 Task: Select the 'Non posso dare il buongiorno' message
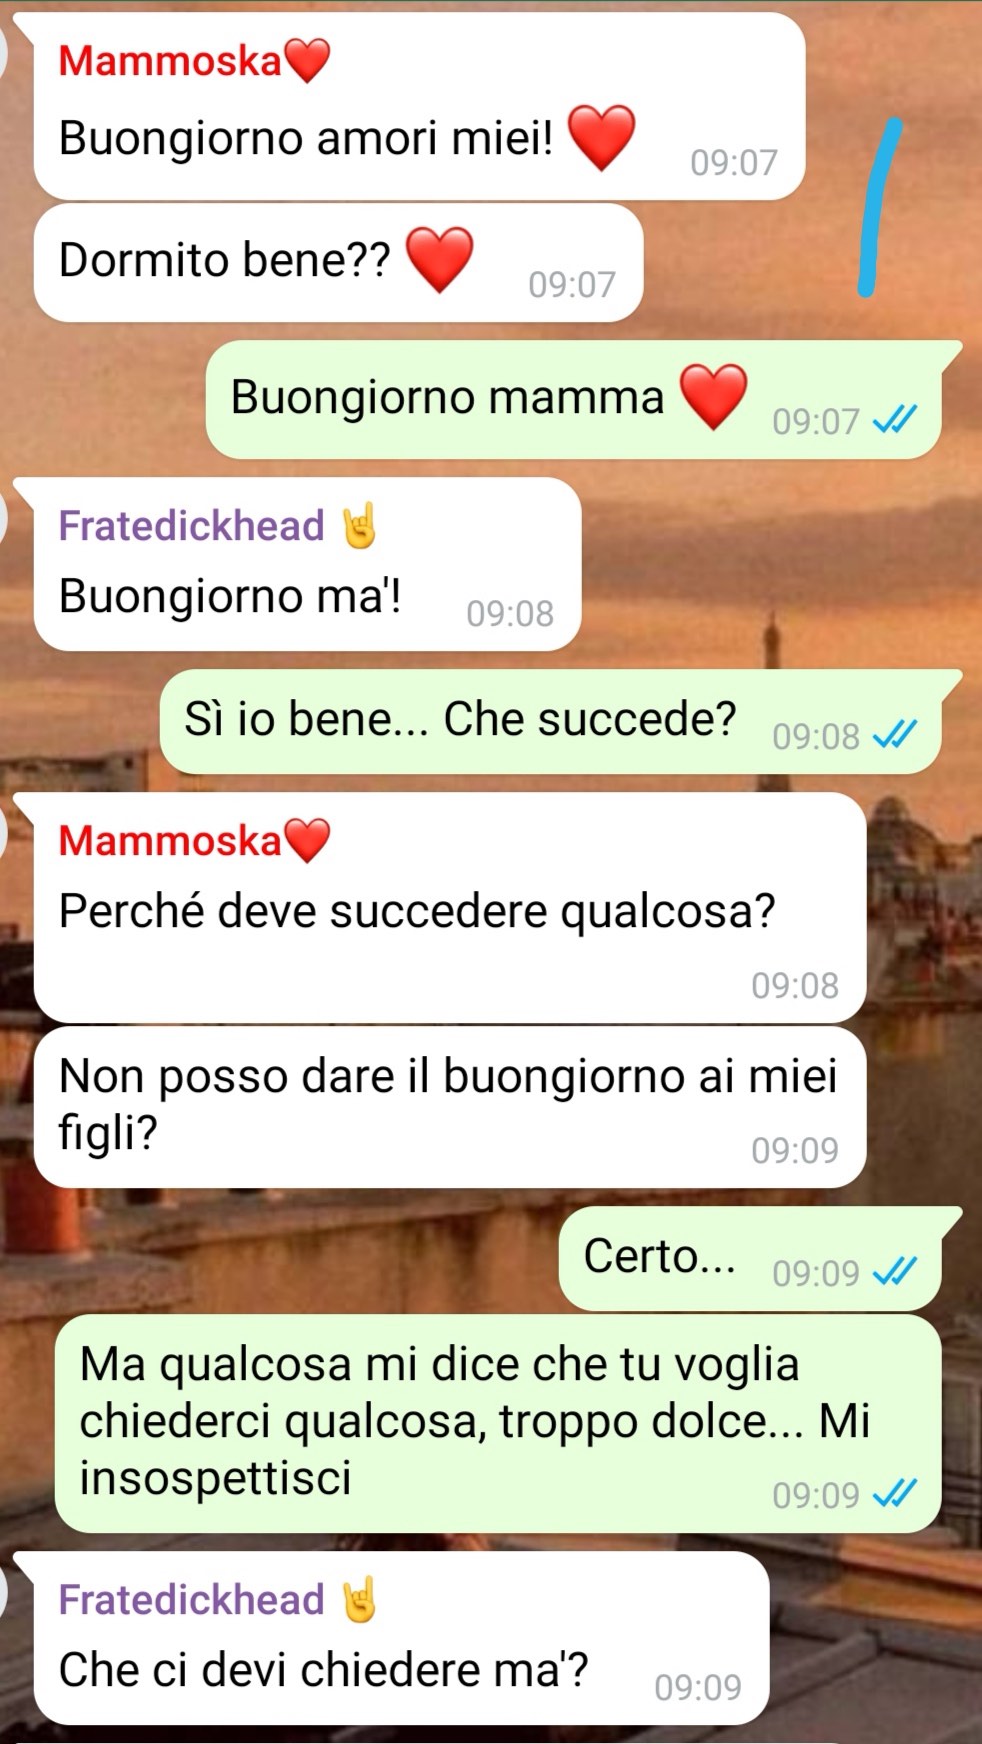pyautogui.click(x=450, y=1107)
